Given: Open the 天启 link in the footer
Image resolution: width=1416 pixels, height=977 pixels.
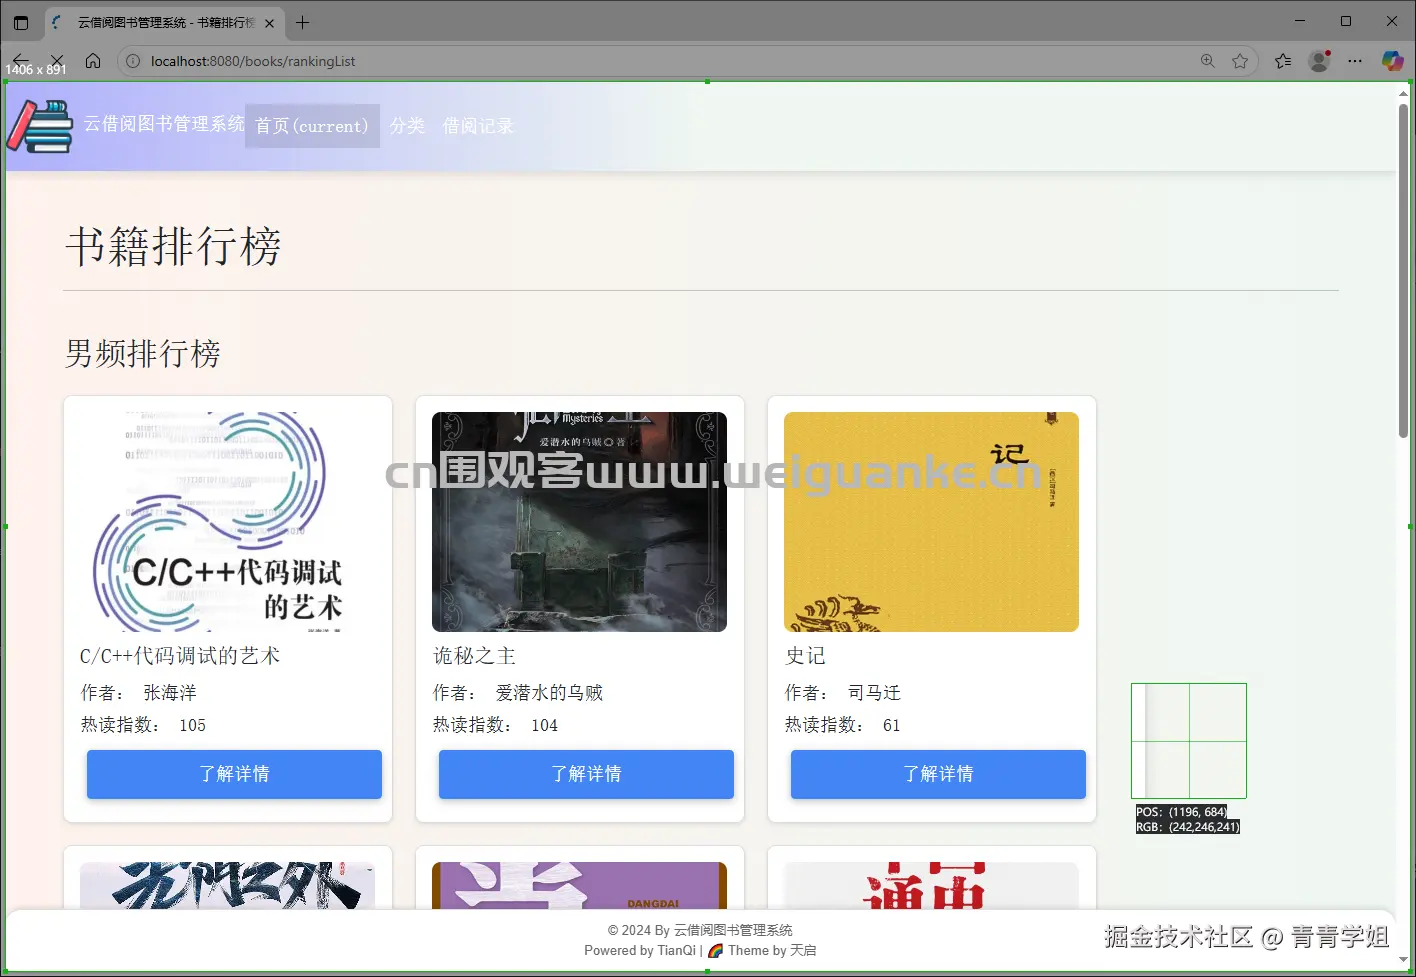Looking at the screenshot, I should (801, 950).
